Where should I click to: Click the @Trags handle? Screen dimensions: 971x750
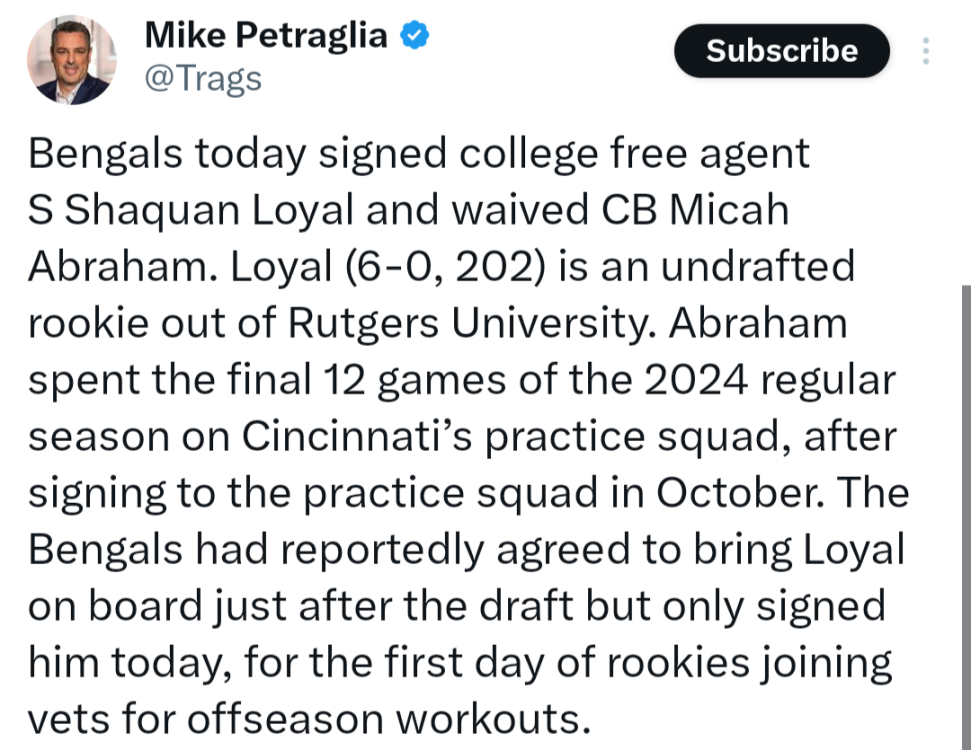203,78
